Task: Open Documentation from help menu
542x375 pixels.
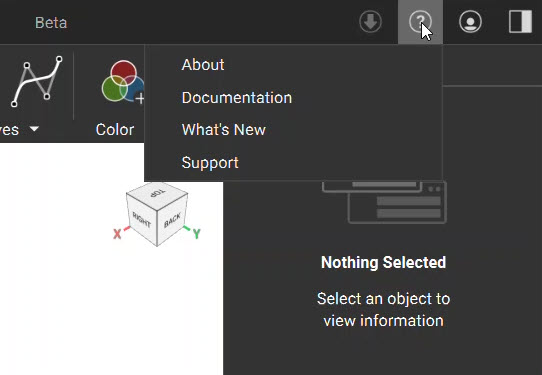Action: 237,98
